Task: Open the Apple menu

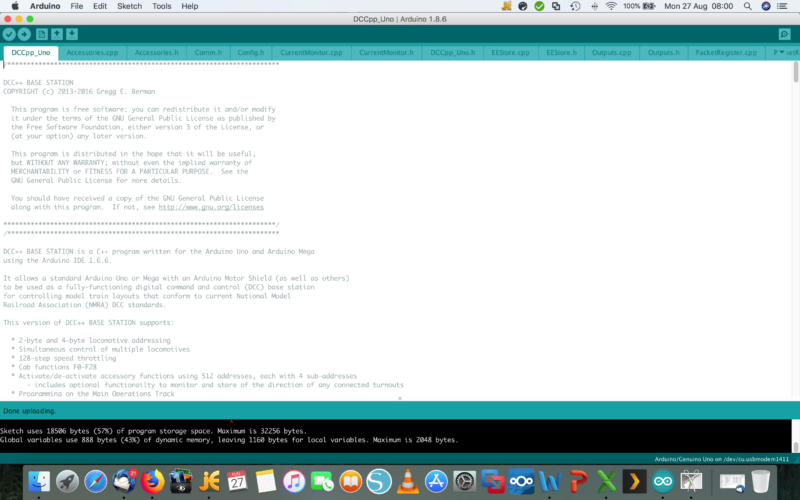Action: click(x=15, y=6)
